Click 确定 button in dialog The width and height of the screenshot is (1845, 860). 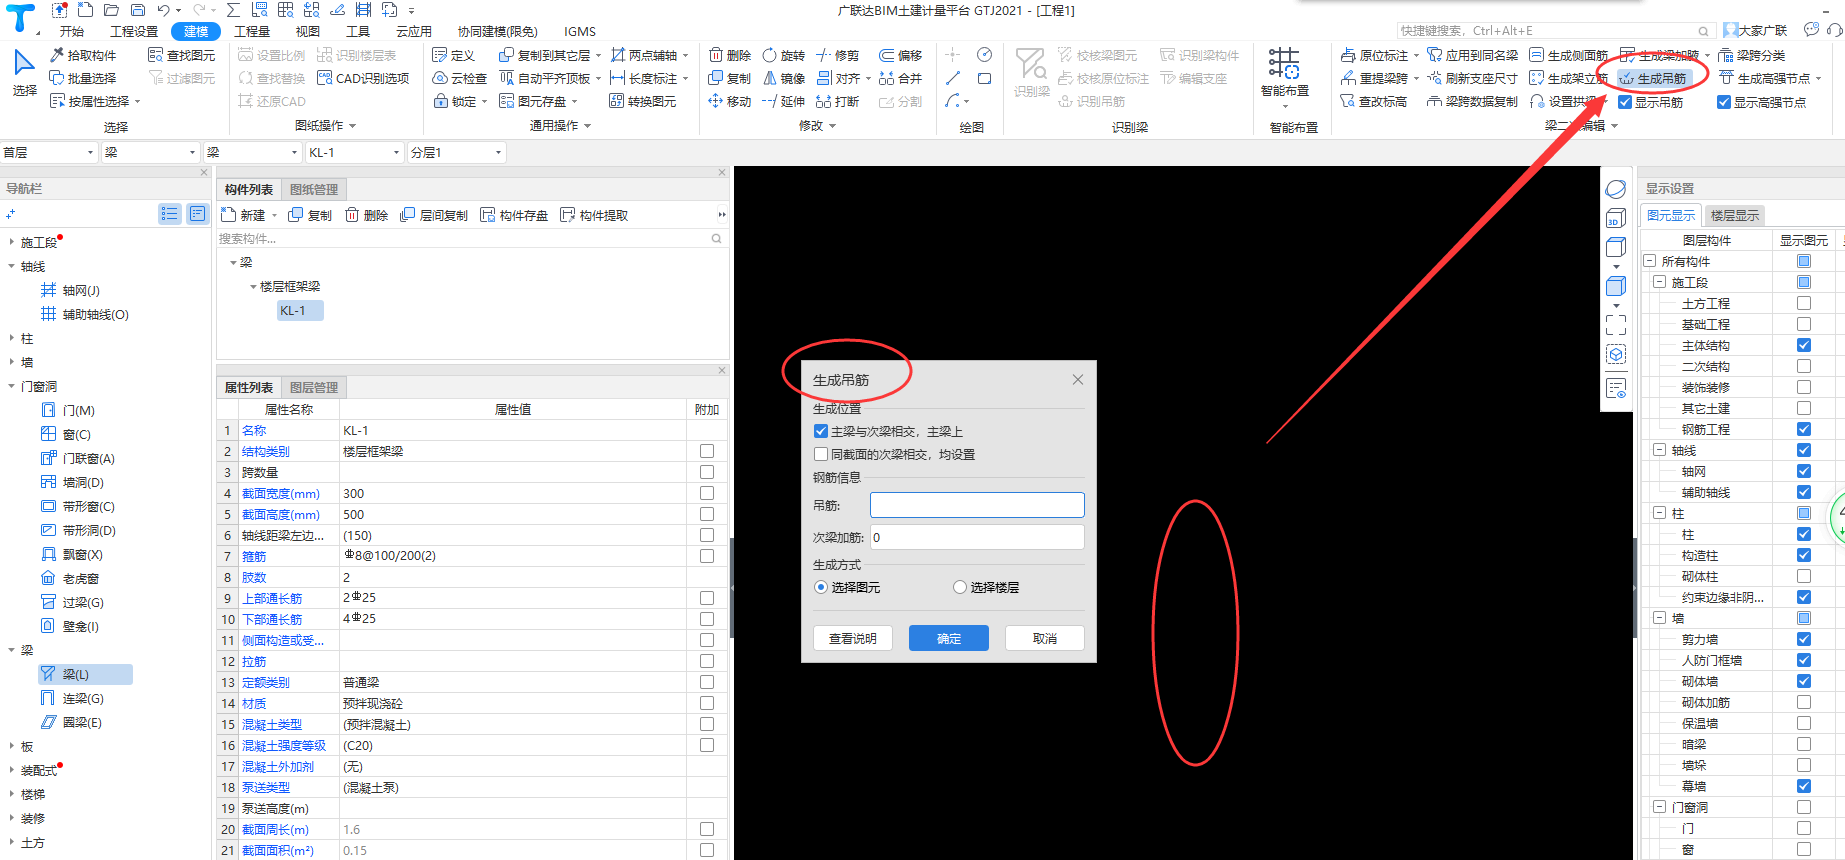coord(949,638)
